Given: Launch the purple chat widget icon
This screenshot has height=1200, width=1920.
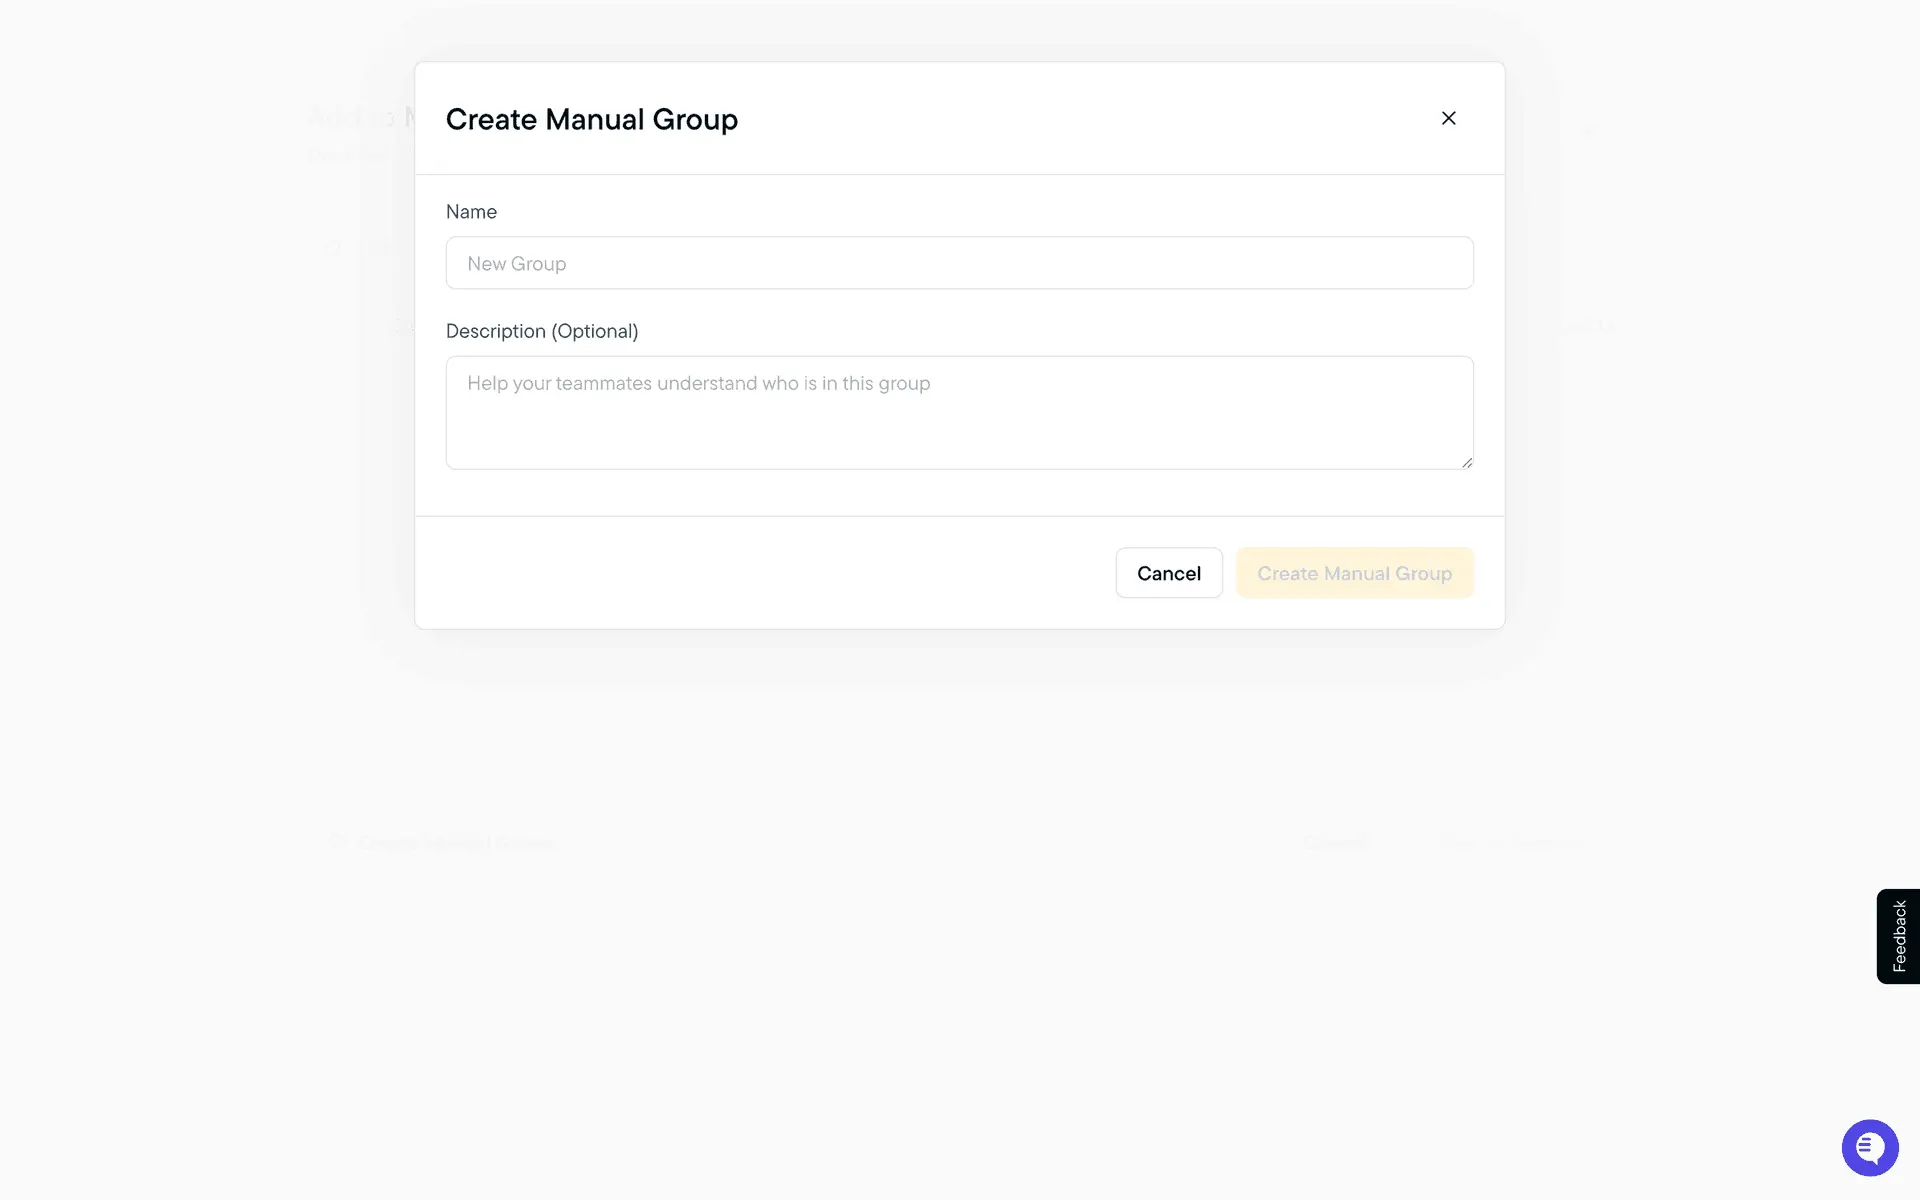Looking at the screenshot, I should click(x=1869, y=1147).
